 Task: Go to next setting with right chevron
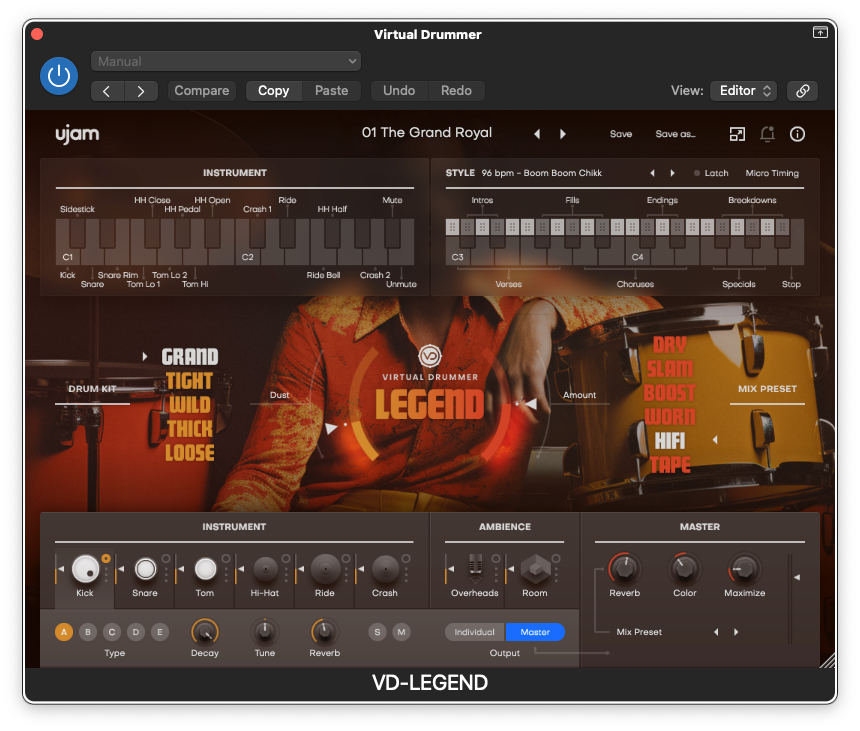click(x=141, y=91)
